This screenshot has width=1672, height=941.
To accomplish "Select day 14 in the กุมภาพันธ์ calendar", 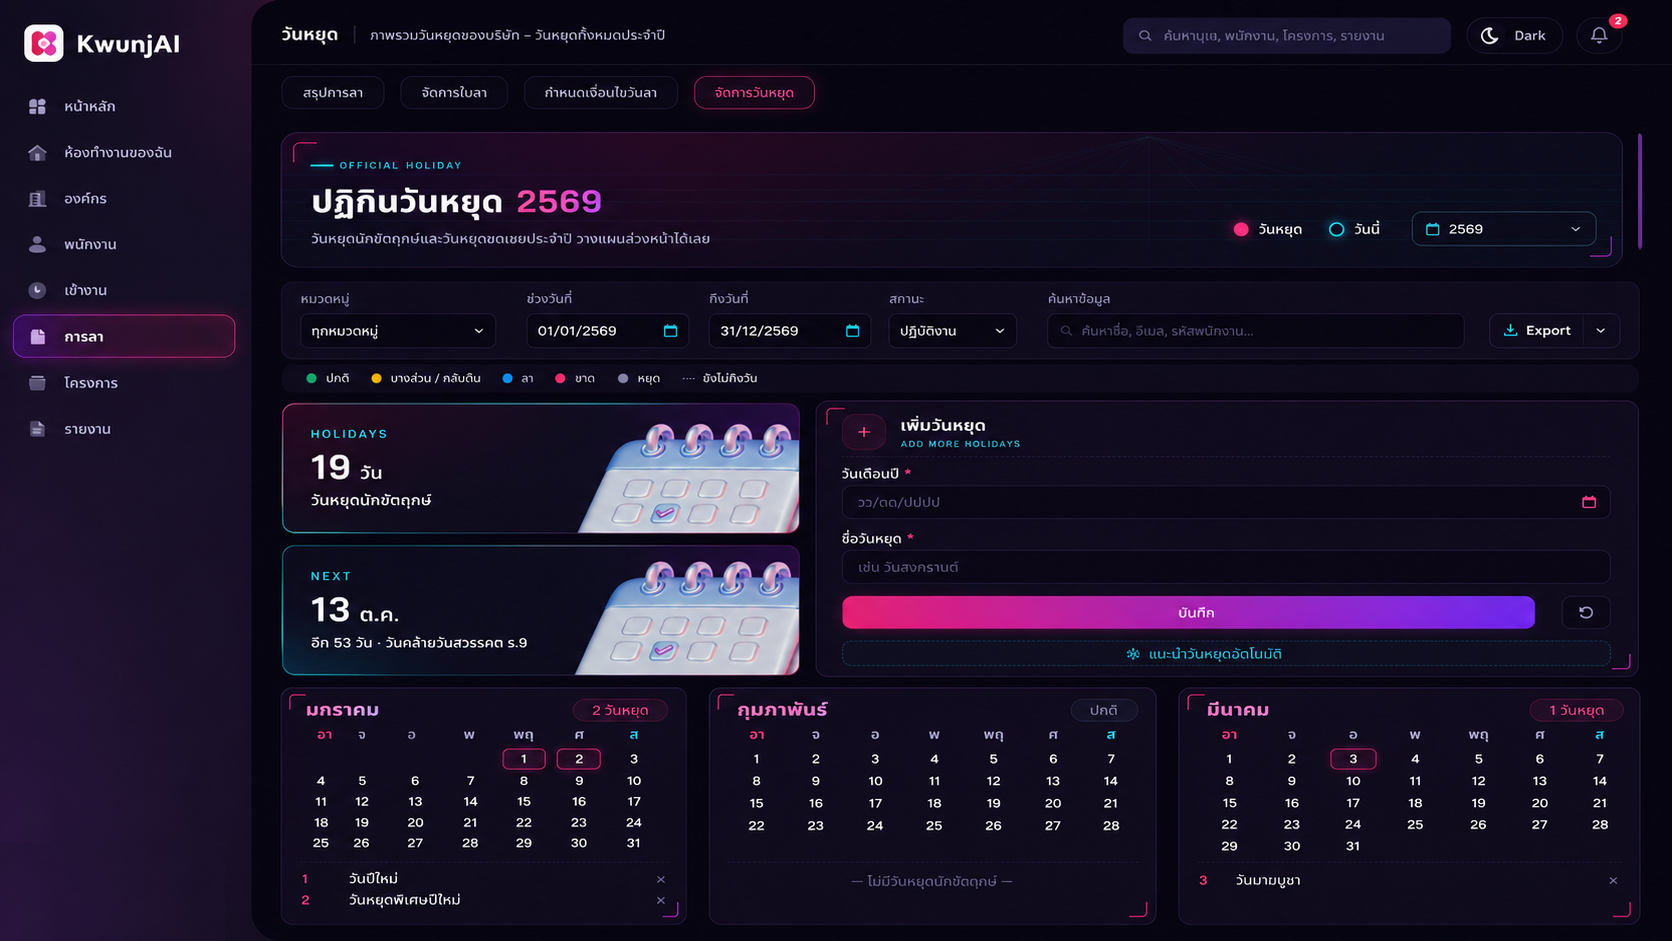I will (1111, 781).
